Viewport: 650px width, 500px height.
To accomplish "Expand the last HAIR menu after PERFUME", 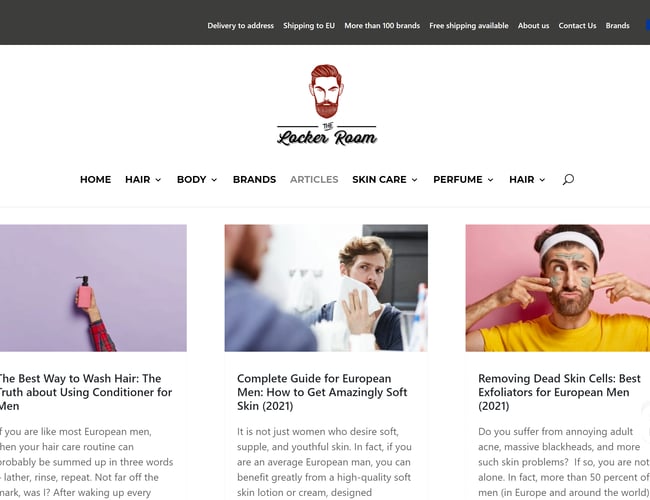I will coord(527,180).
